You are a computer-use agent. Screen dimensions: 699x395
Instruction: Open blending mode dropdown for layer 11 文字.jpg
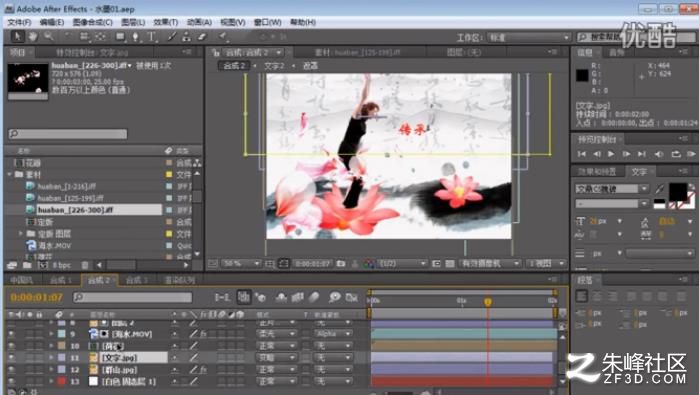coord(276,358)
